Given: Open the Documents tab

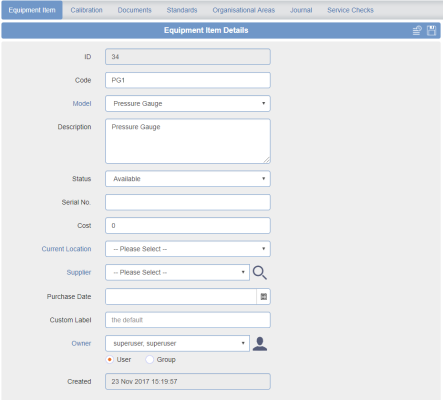Looking at the screenshot, I should [134, 10].
